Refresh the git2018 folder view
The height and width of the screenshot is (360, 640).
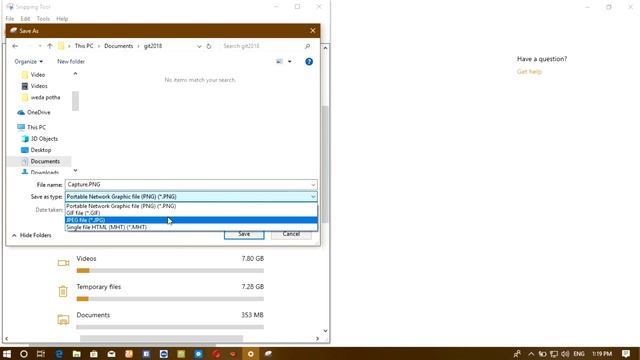(209, 46)
